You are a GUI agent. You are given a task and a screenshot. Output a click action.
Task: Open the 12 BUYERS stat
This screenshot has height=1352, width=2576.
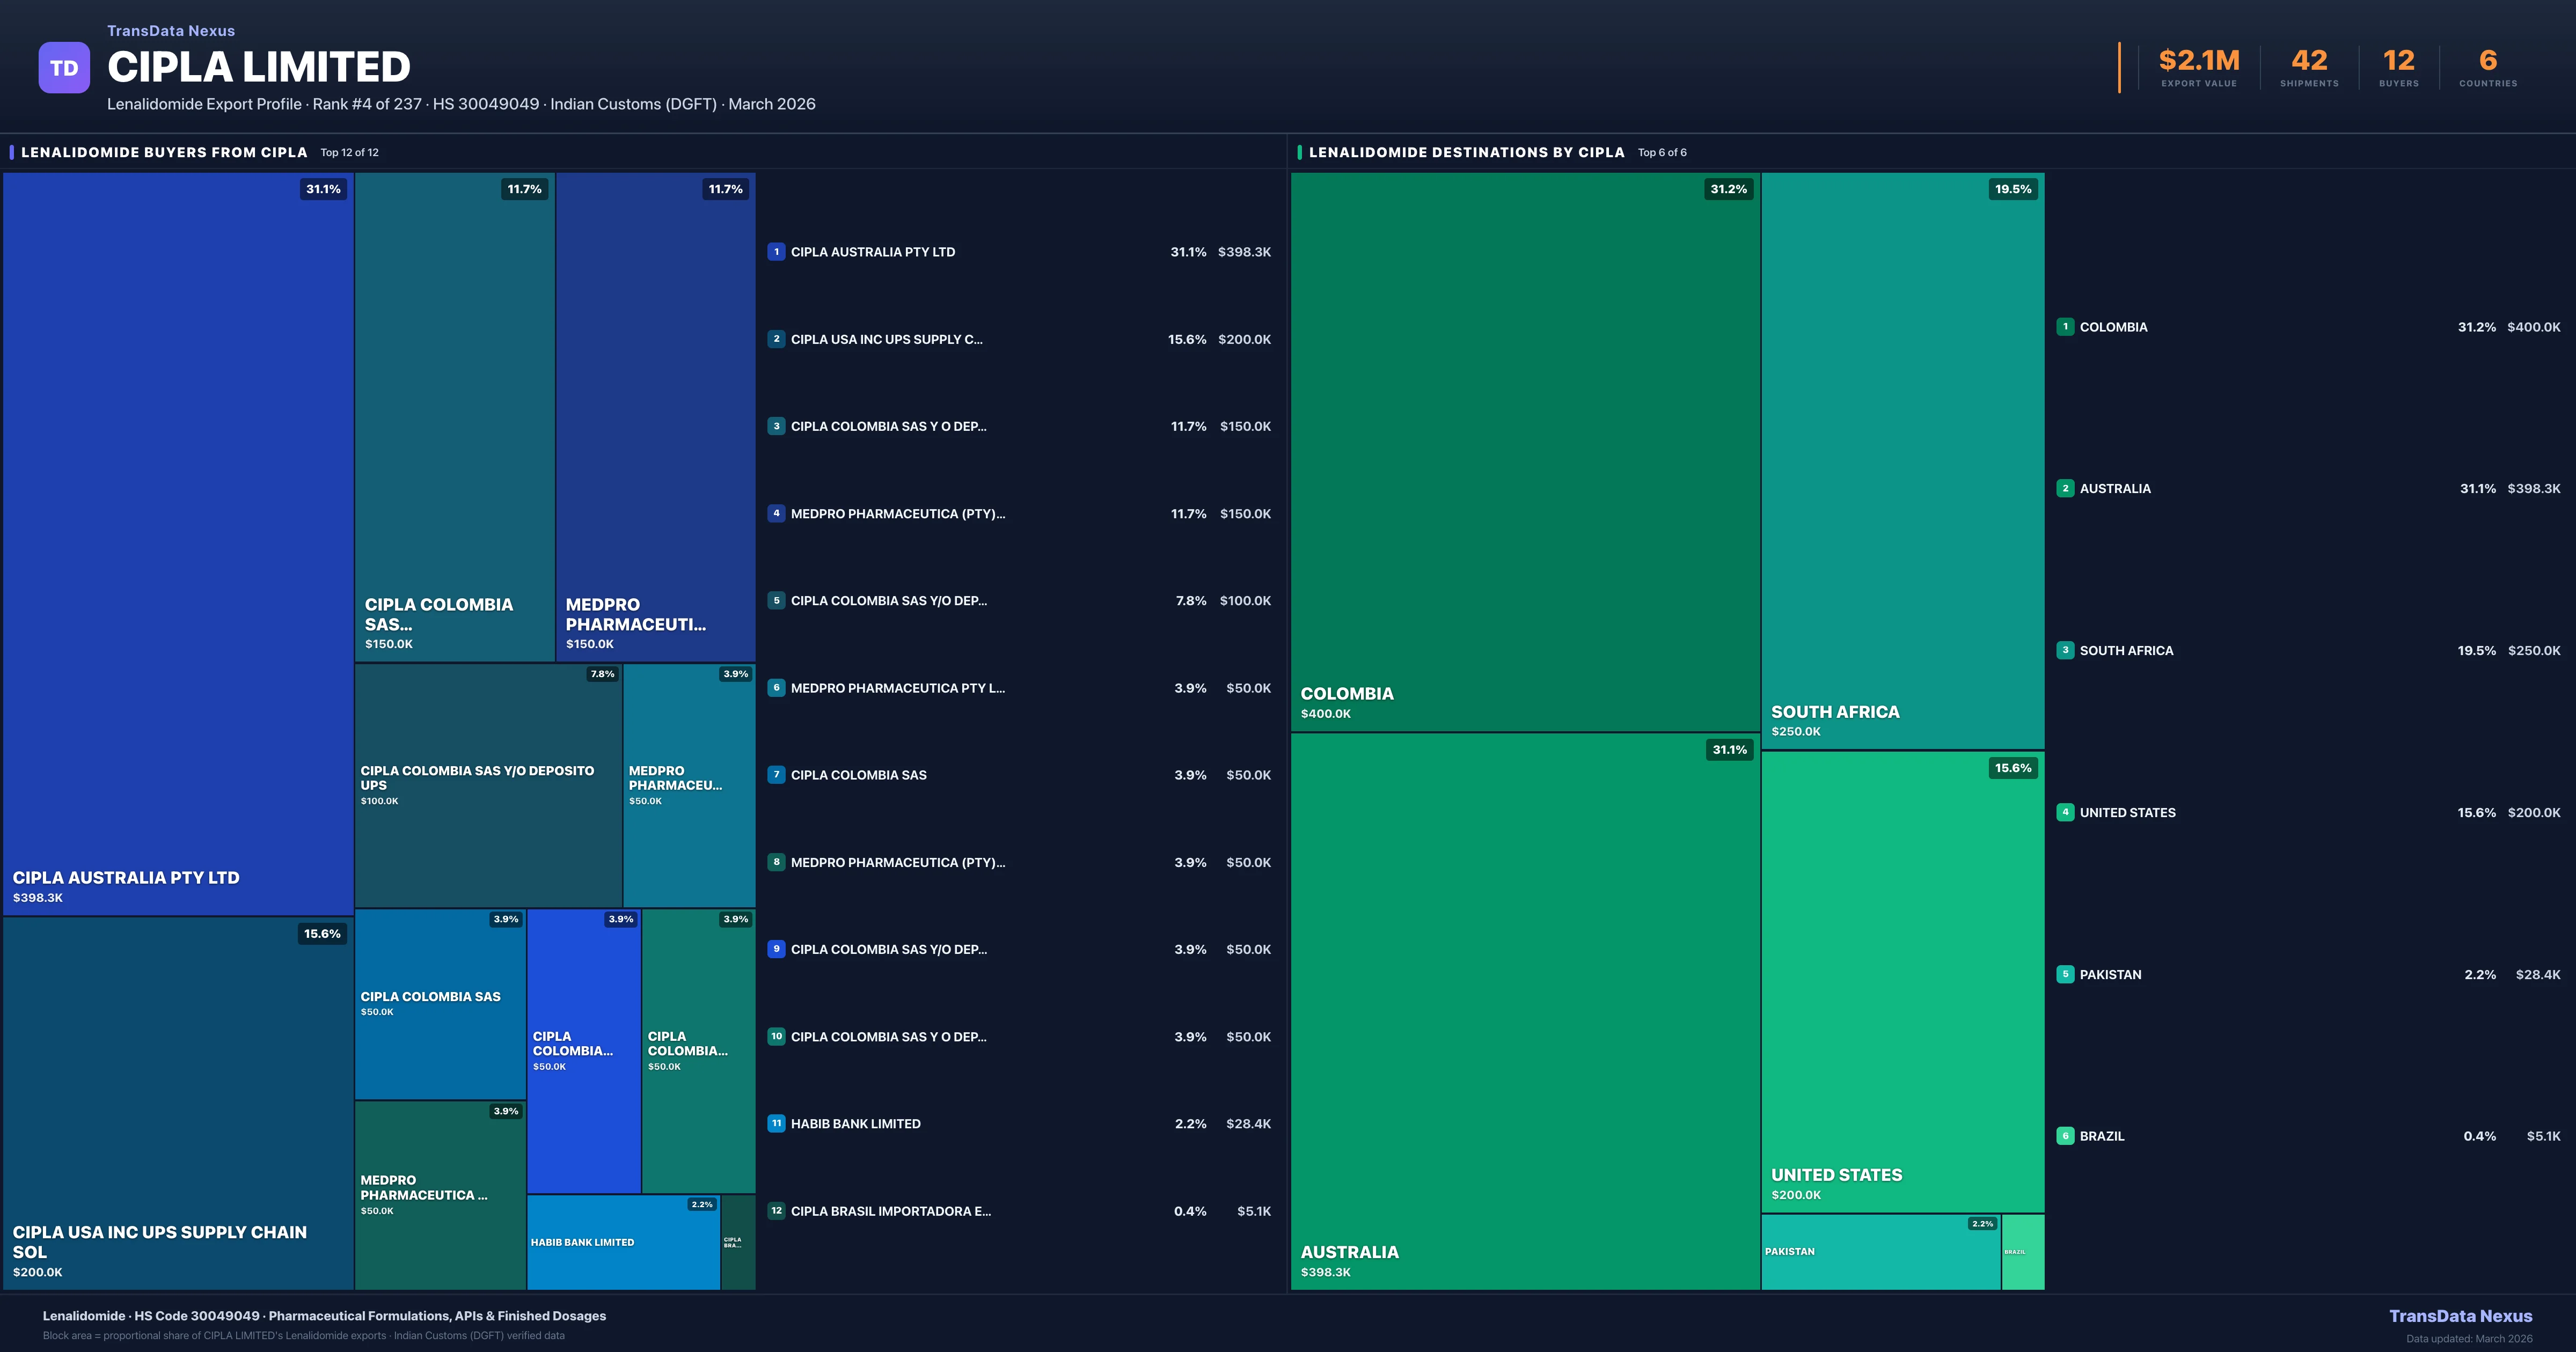(2397, 66)
